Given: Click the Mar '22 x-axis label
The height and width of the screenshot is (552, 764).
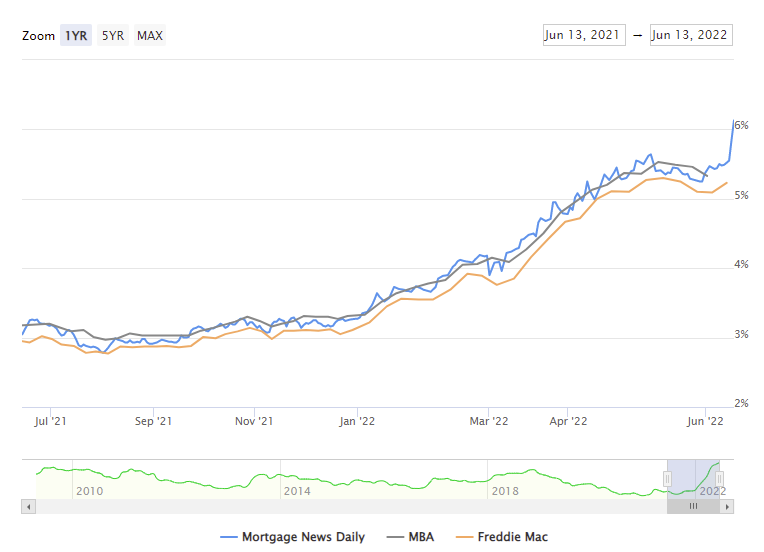Looking at the screenshot, I should coord(489,421).
